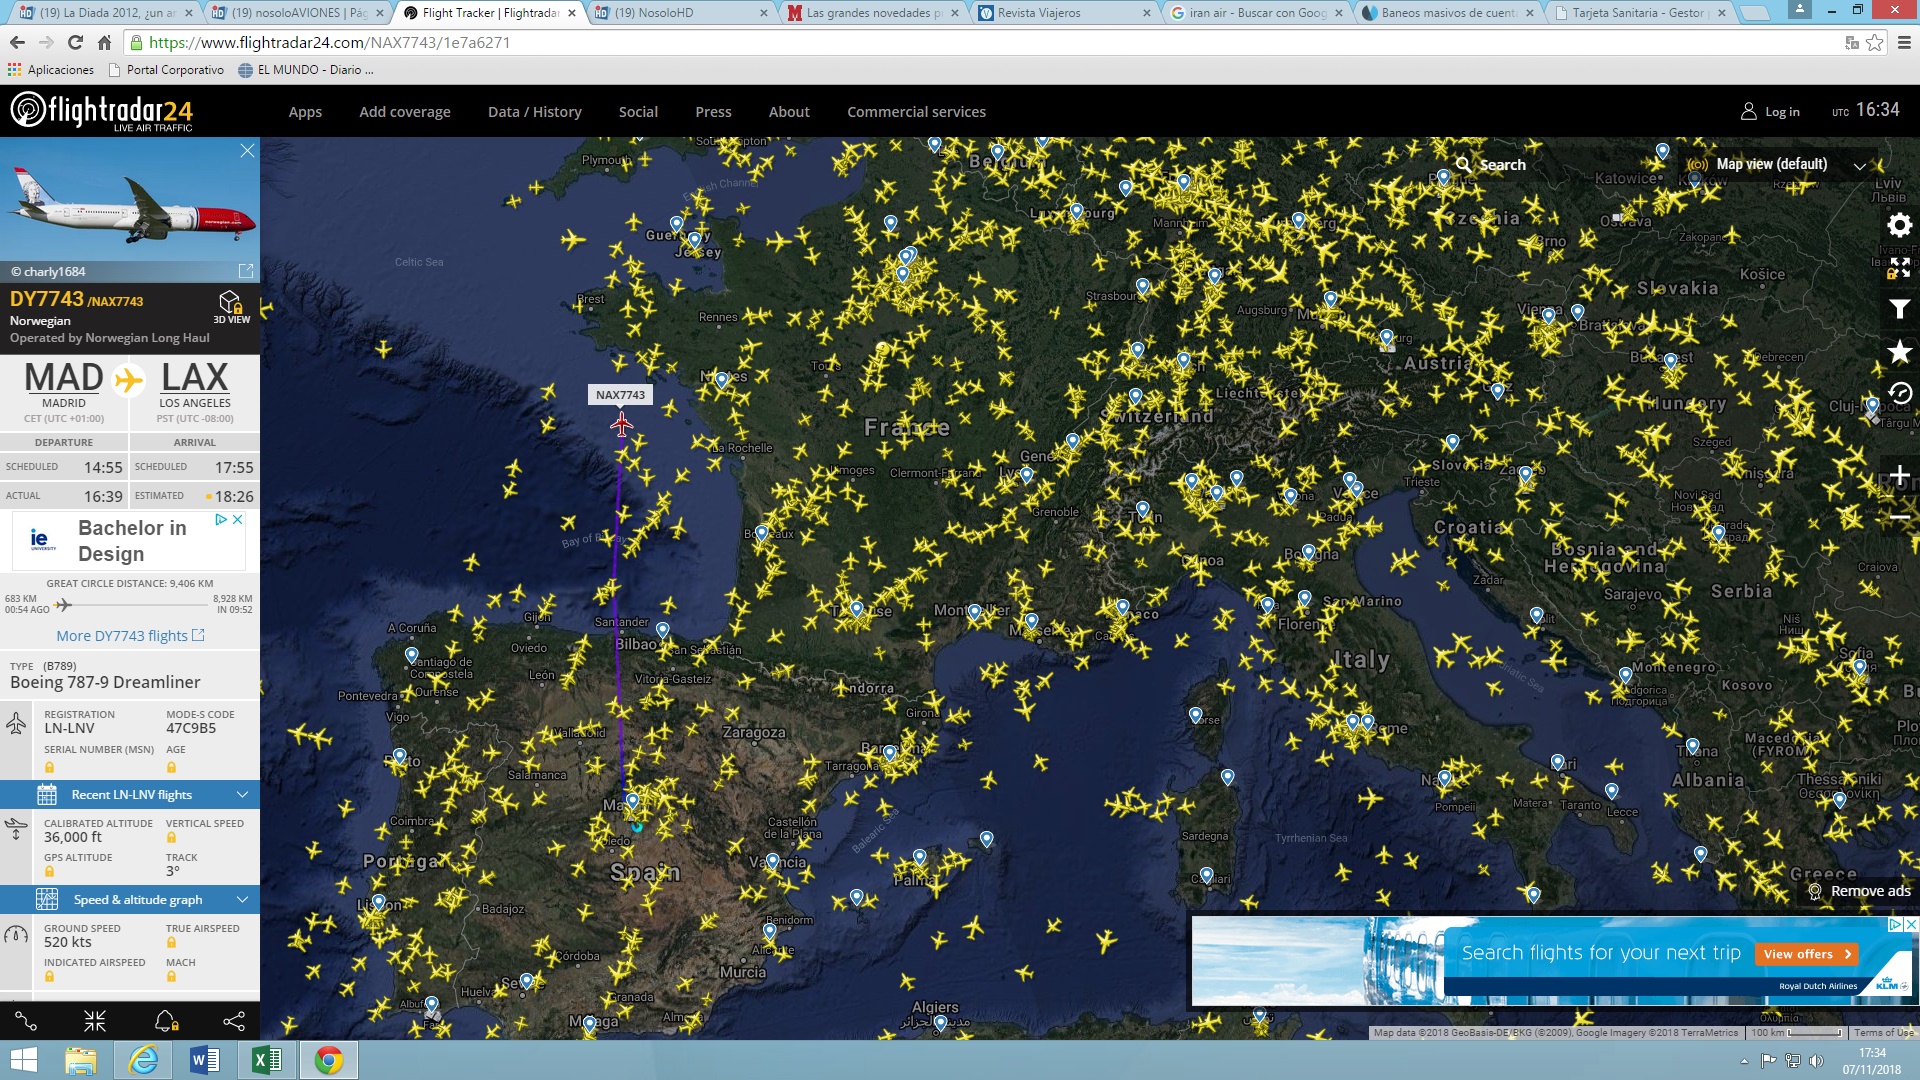
Task: Open Portal Corporativo bookmark
Action: (166, 70)
